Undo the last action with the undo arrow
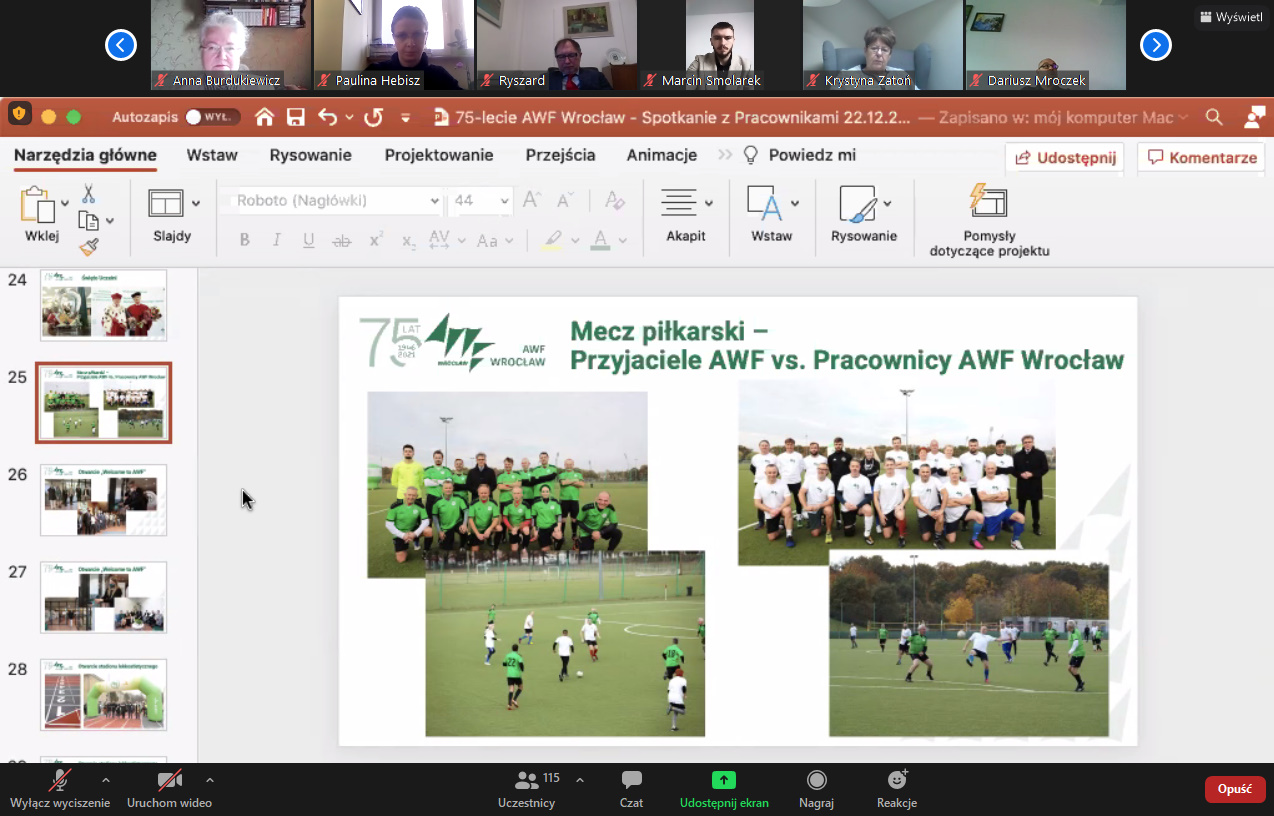The height and width of the screenshot is (816, 1274). pyautogui.click(x=328, y=117)
